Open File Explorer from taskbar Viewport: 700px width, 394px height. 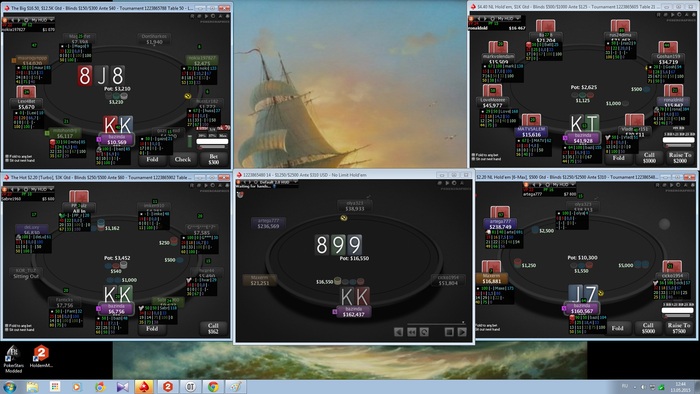33,387
